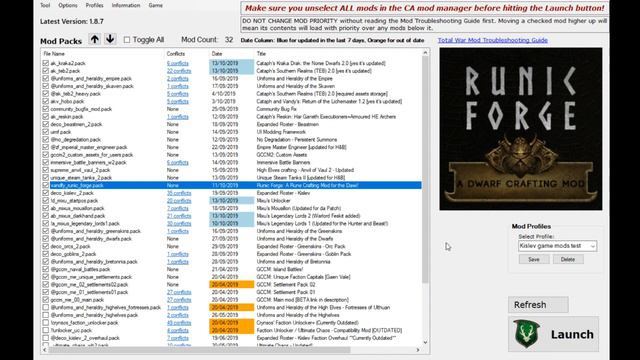Screen dimensions: 640x360
Task: Uncheck @gccm_me_00_main.pack checkbox
Action: (45, 300)
